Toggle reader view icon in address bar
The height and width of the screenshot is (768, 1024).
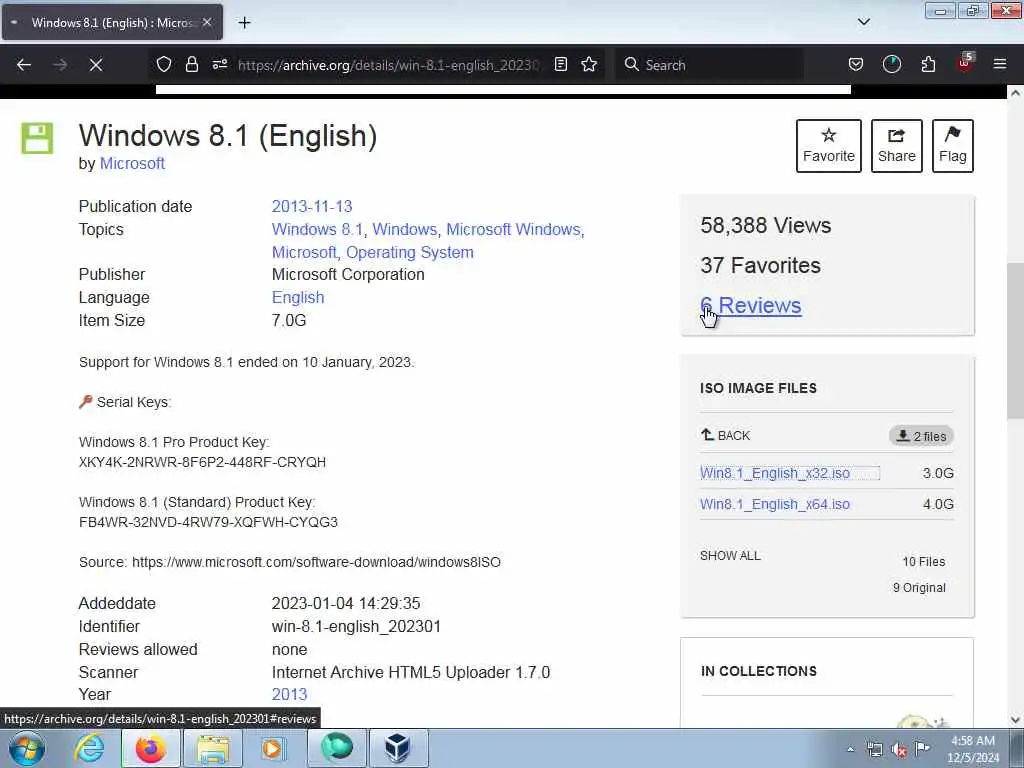pyautogui.click(x=560, y=64)
